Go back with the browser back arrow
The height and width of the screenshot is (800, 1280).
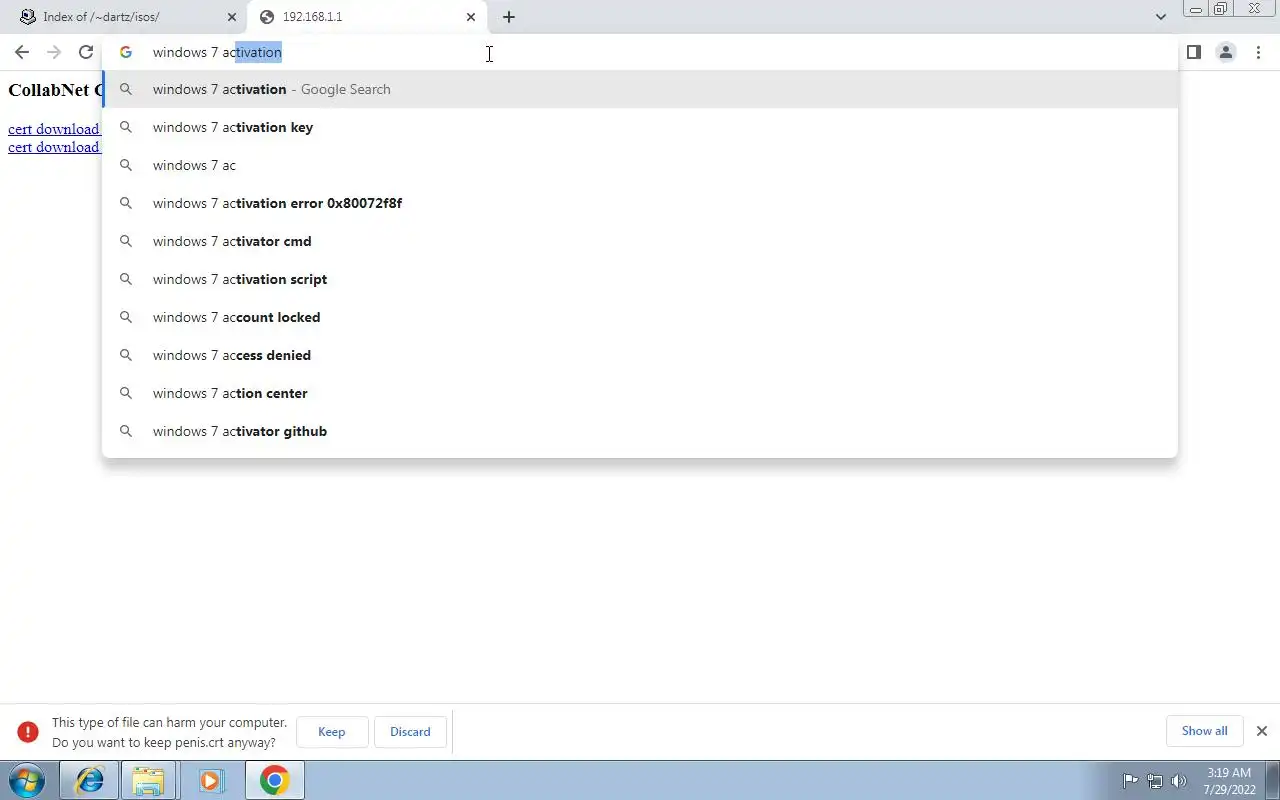(22, 52)
